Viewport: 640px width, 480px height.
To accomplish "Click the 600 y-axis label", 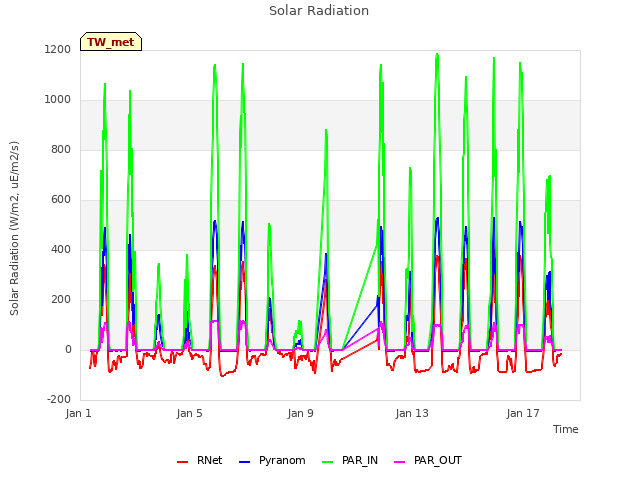I will pyautogui.click(x=61, y=200).
